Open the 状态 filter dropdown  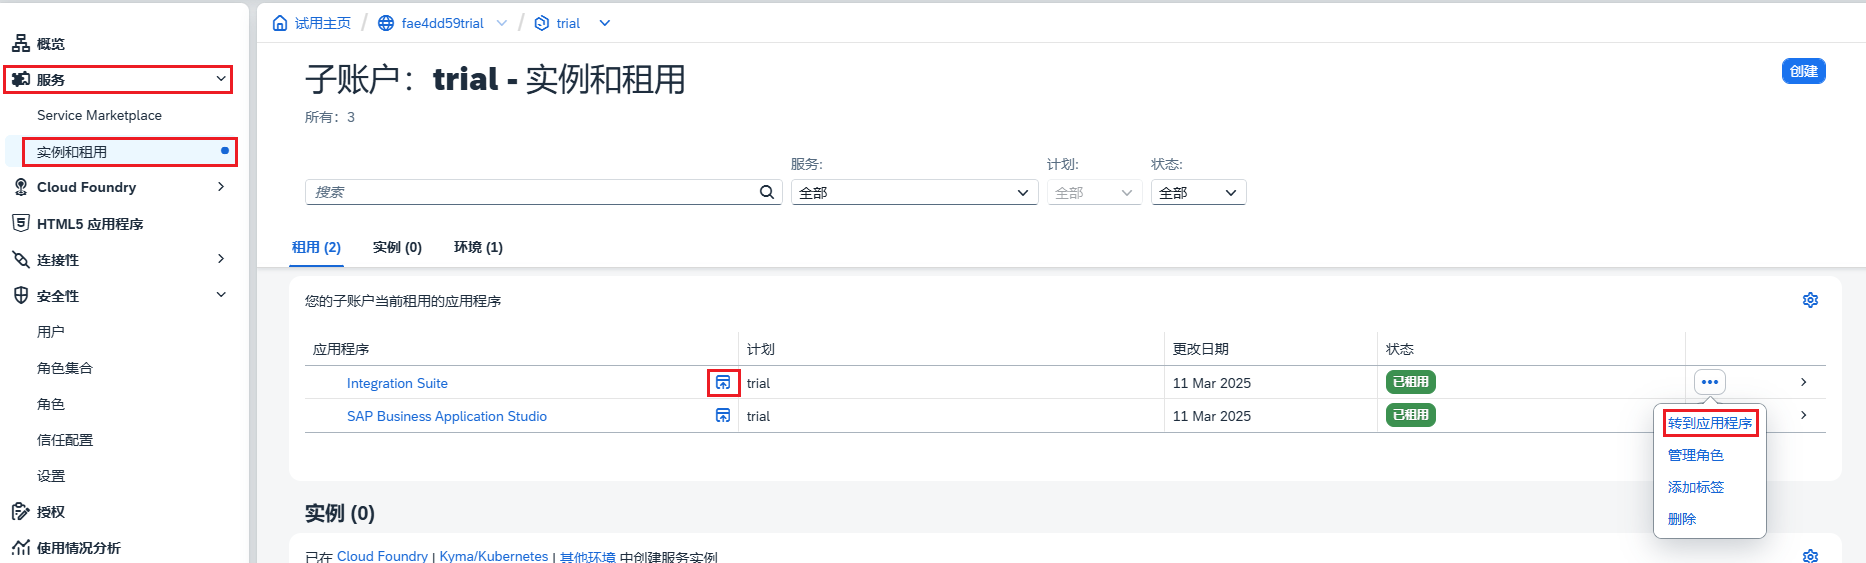(x=1199, y=192)
